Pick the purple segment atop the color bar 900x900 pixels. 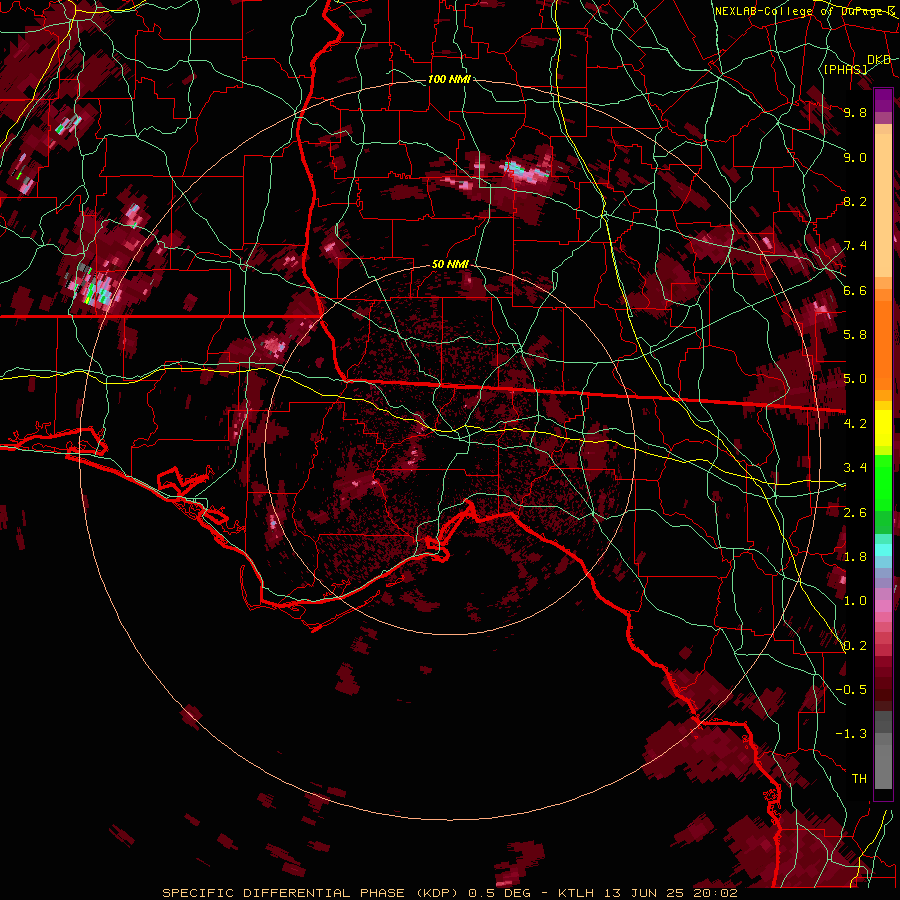pos(883,100)
